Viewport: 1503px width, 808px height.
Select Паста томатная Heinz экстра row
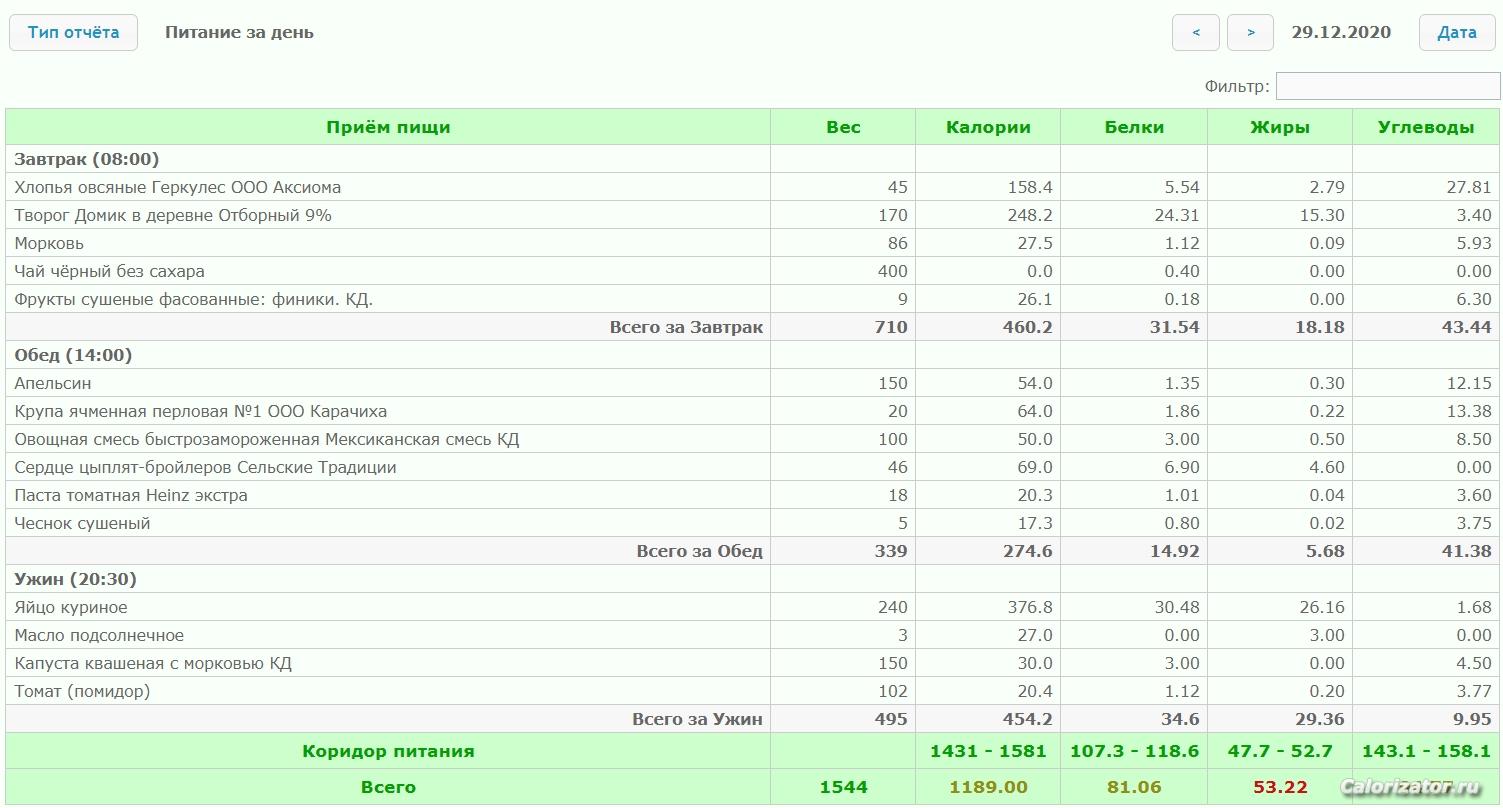tap(752, 495)
